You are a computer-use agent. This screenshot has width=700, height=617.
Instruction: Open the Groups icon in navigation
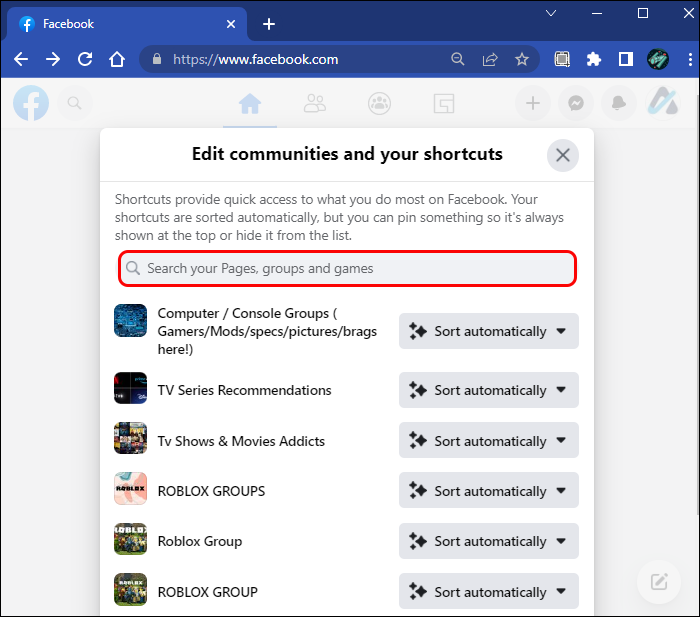tap(379, 103)
